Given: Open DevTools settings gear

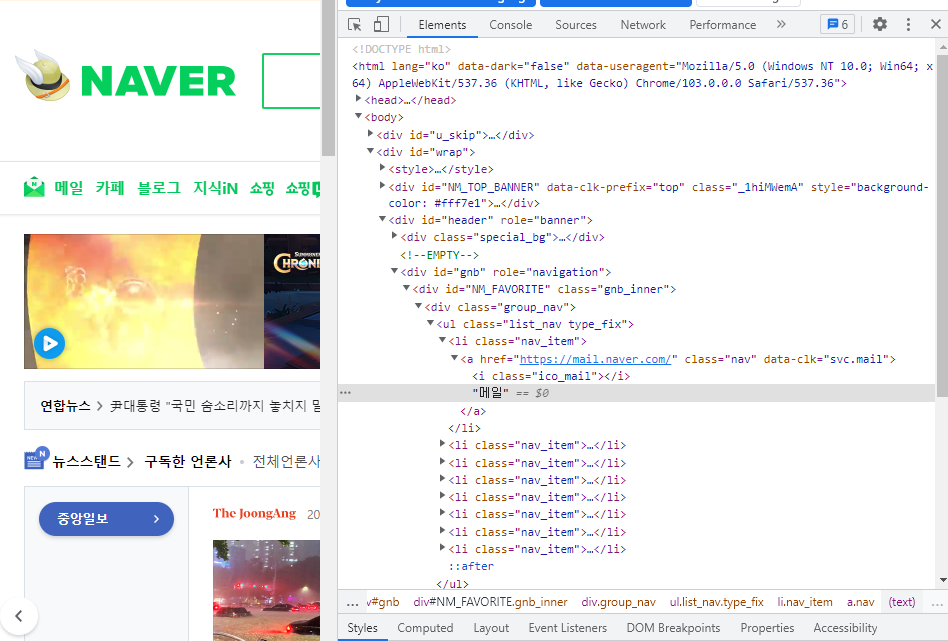Looking at the screenshot, I should [x=880, y=24].
